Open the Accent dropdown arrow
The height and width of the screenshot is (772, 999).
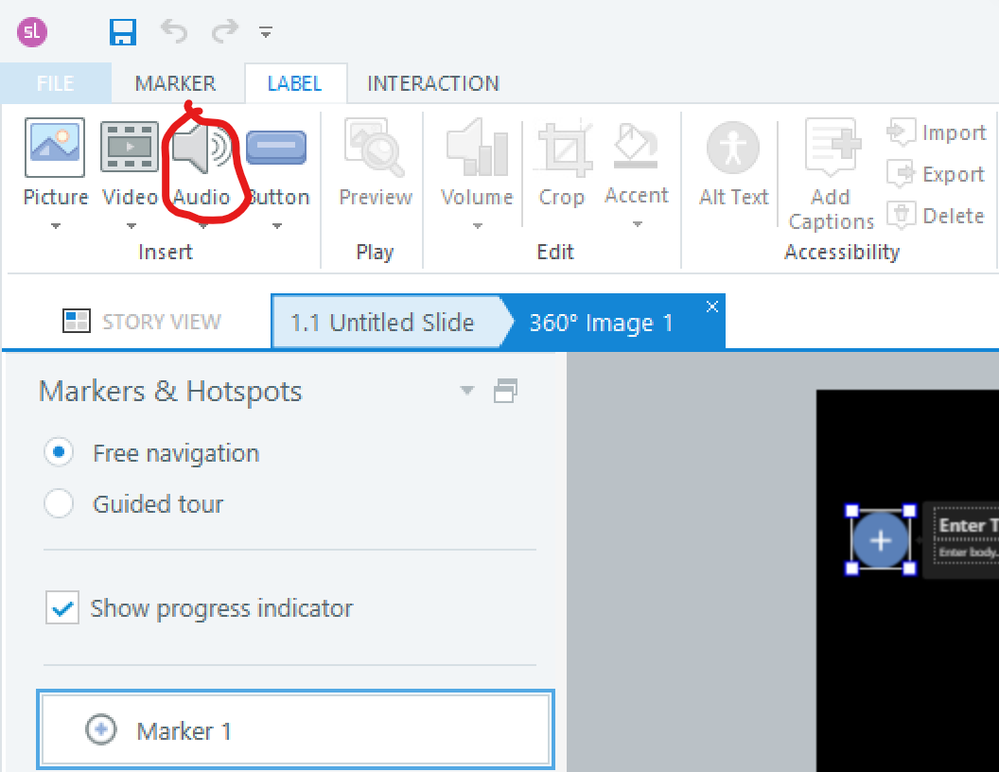point(637,224)
